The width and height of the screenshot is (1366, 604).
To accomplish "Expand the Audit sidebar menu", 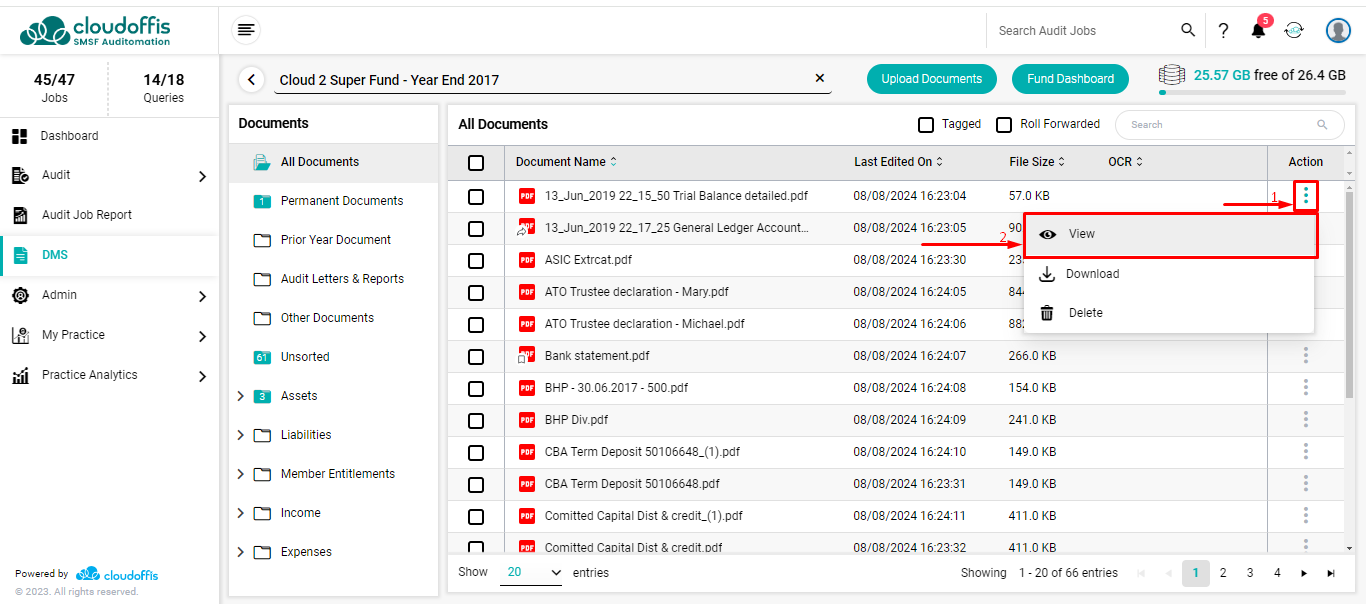I will (202, 176).
